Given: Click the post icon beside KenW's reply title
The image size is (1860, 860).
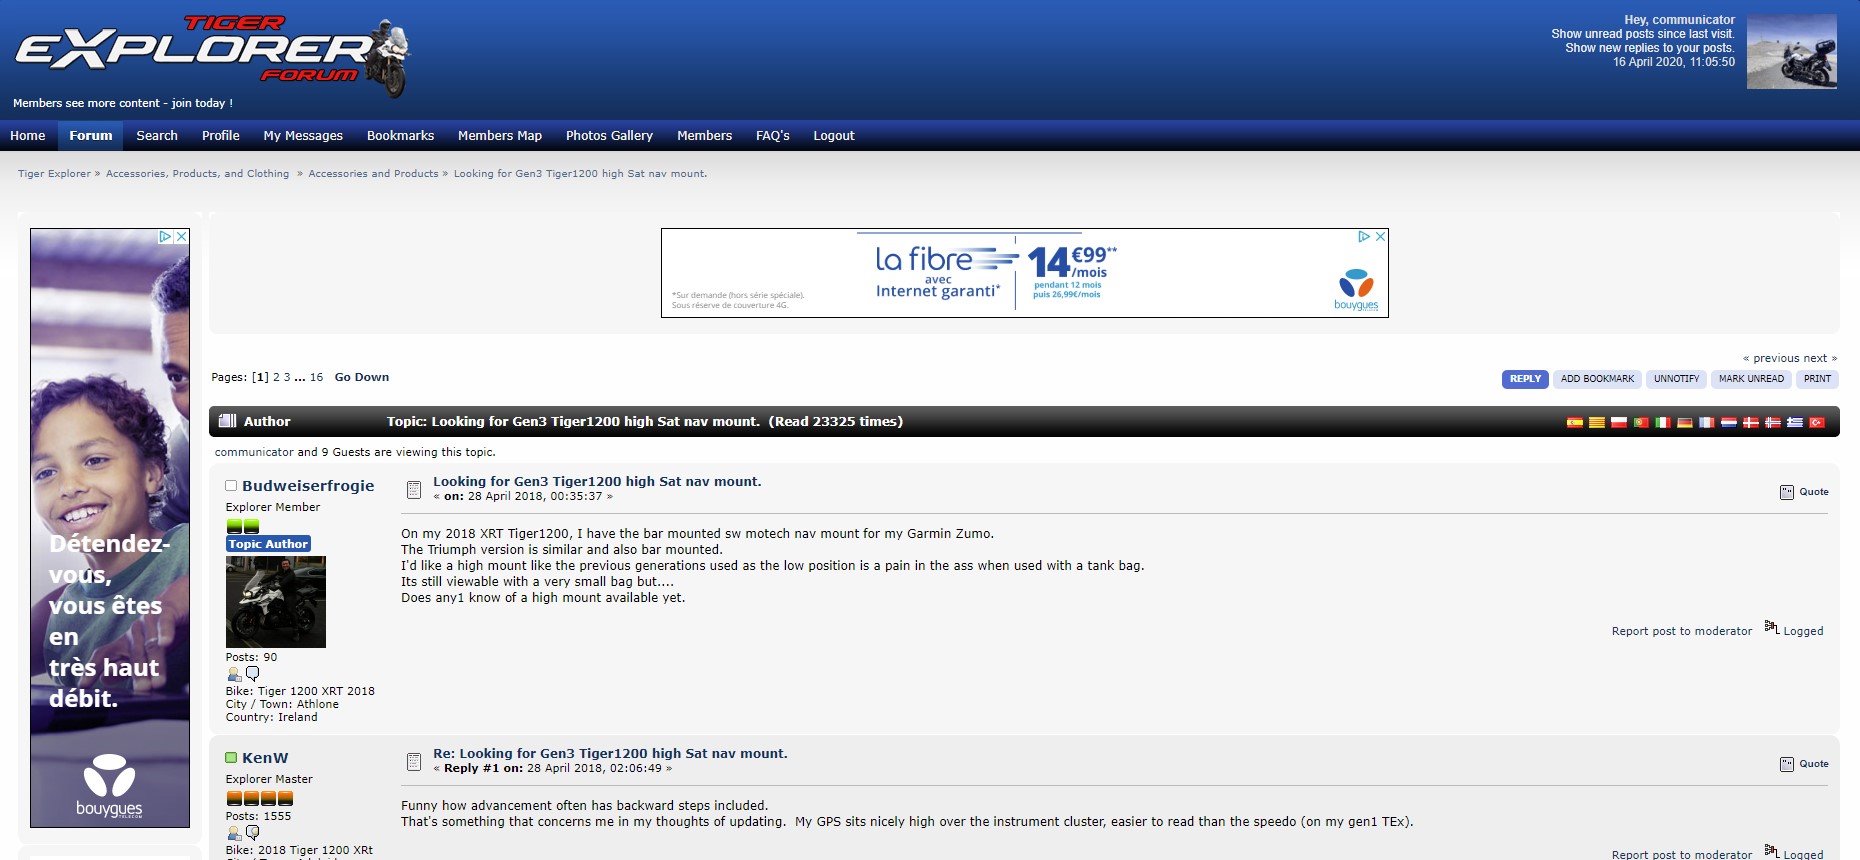Looking at the screenshot, I should [414, 761].
